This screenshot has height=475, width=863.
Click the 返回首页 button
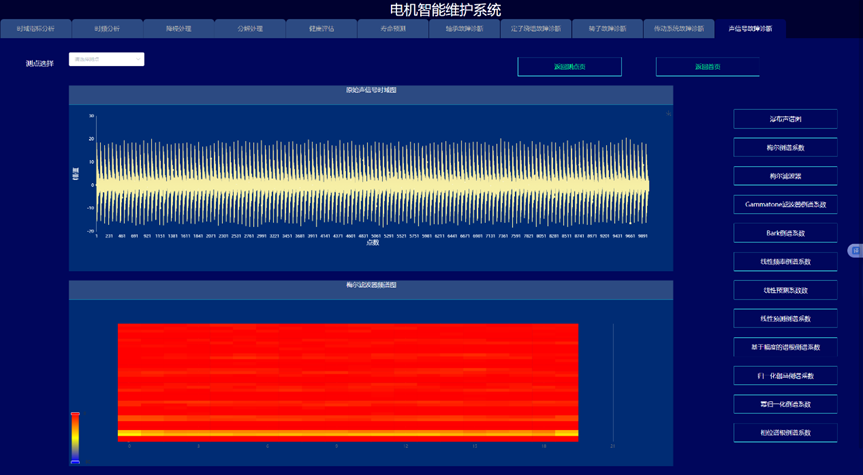(x=707, y=67)
